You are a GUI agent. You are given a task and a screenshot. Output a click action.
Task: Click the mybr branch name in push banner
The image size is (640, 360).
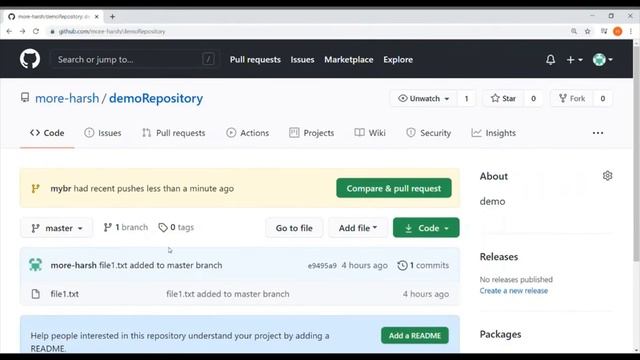pos(61,189)
